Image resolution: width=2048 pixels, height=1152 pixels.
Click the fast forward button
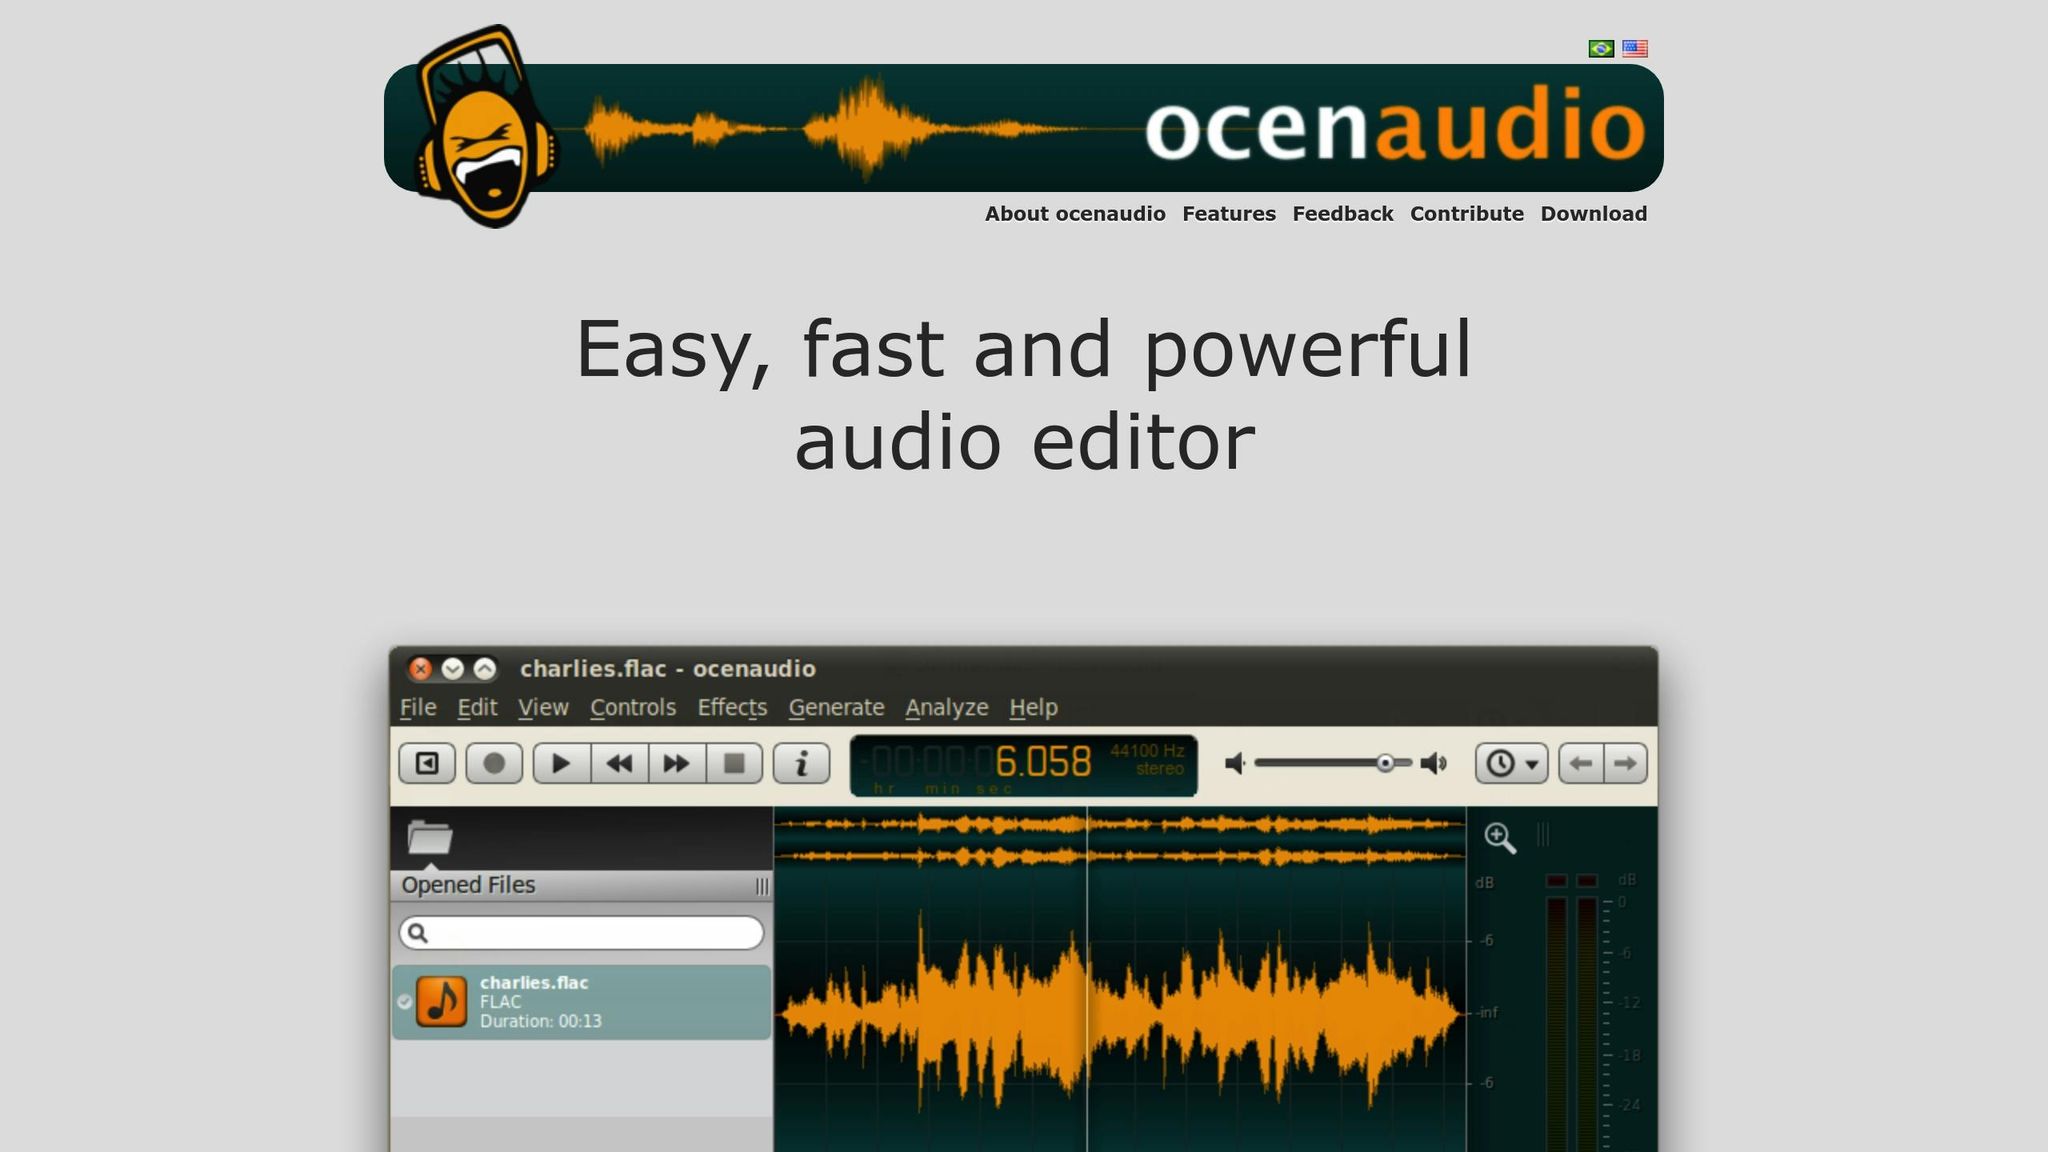click(x=677, y=764)
